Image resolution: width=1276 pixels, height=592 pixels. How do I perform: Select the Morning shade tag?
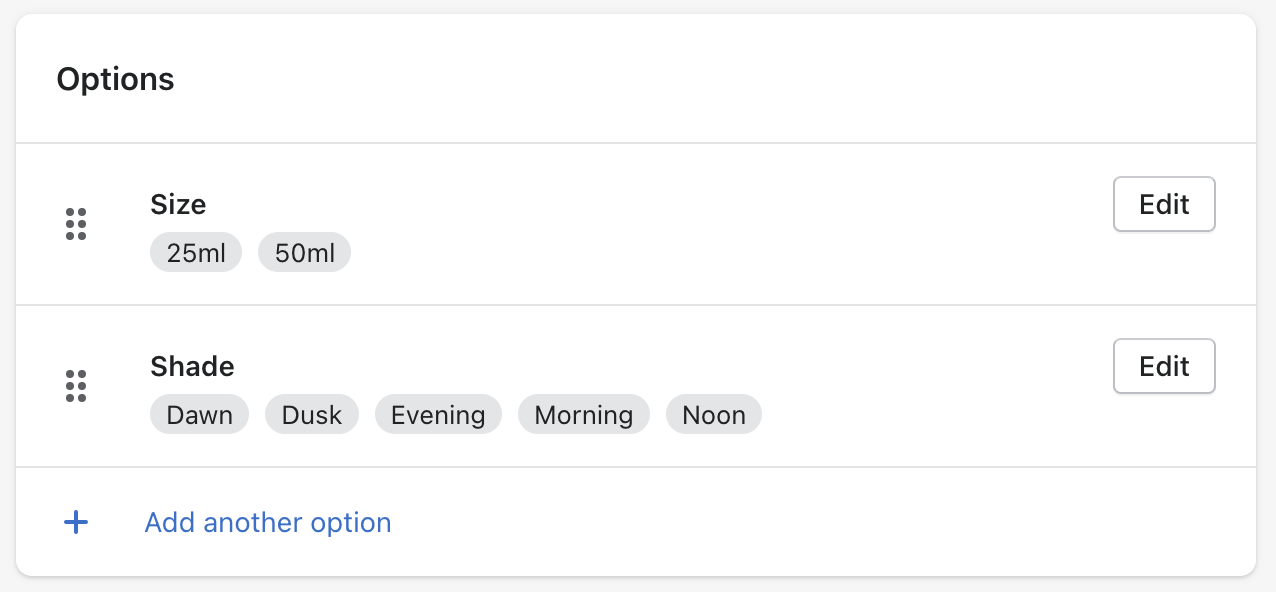pyautogui.click(x=584, y=415)
